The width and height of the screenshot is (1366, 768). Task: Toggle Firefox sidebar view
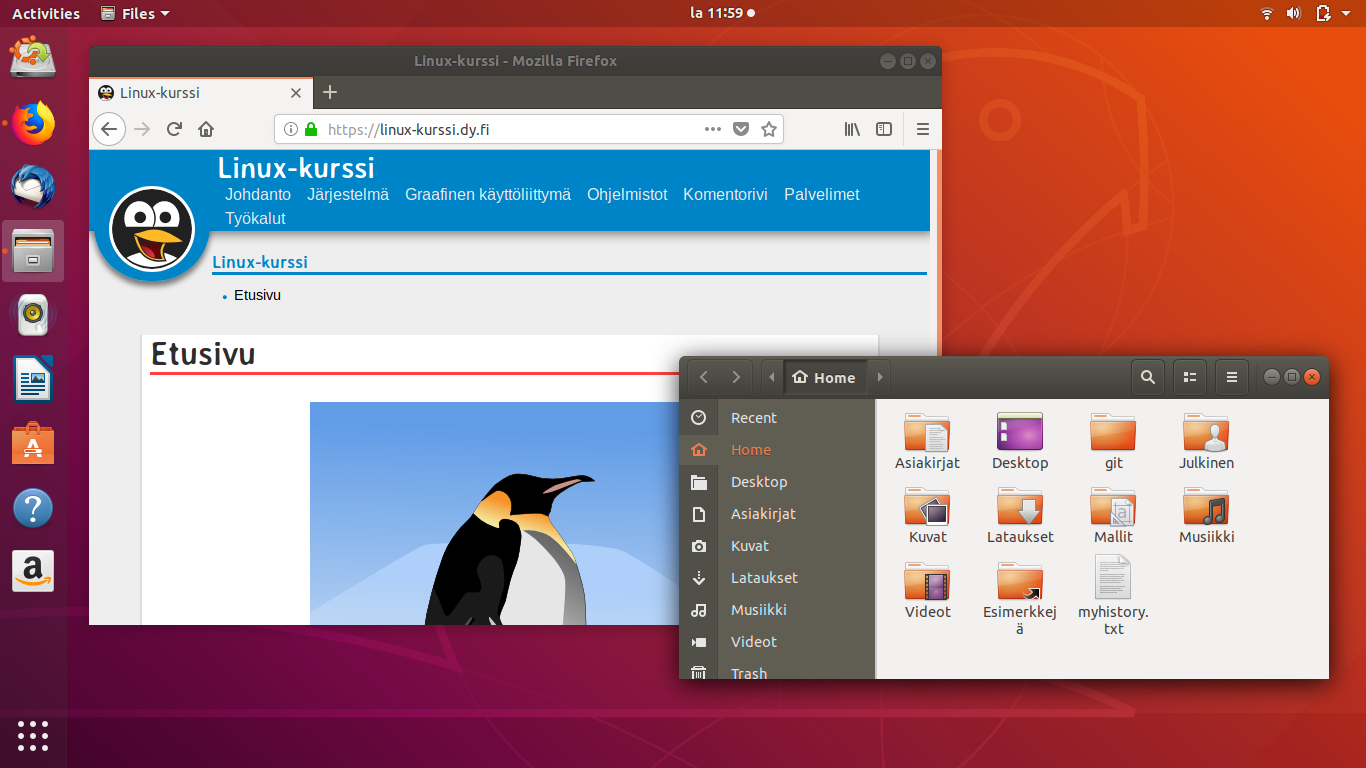884,129
